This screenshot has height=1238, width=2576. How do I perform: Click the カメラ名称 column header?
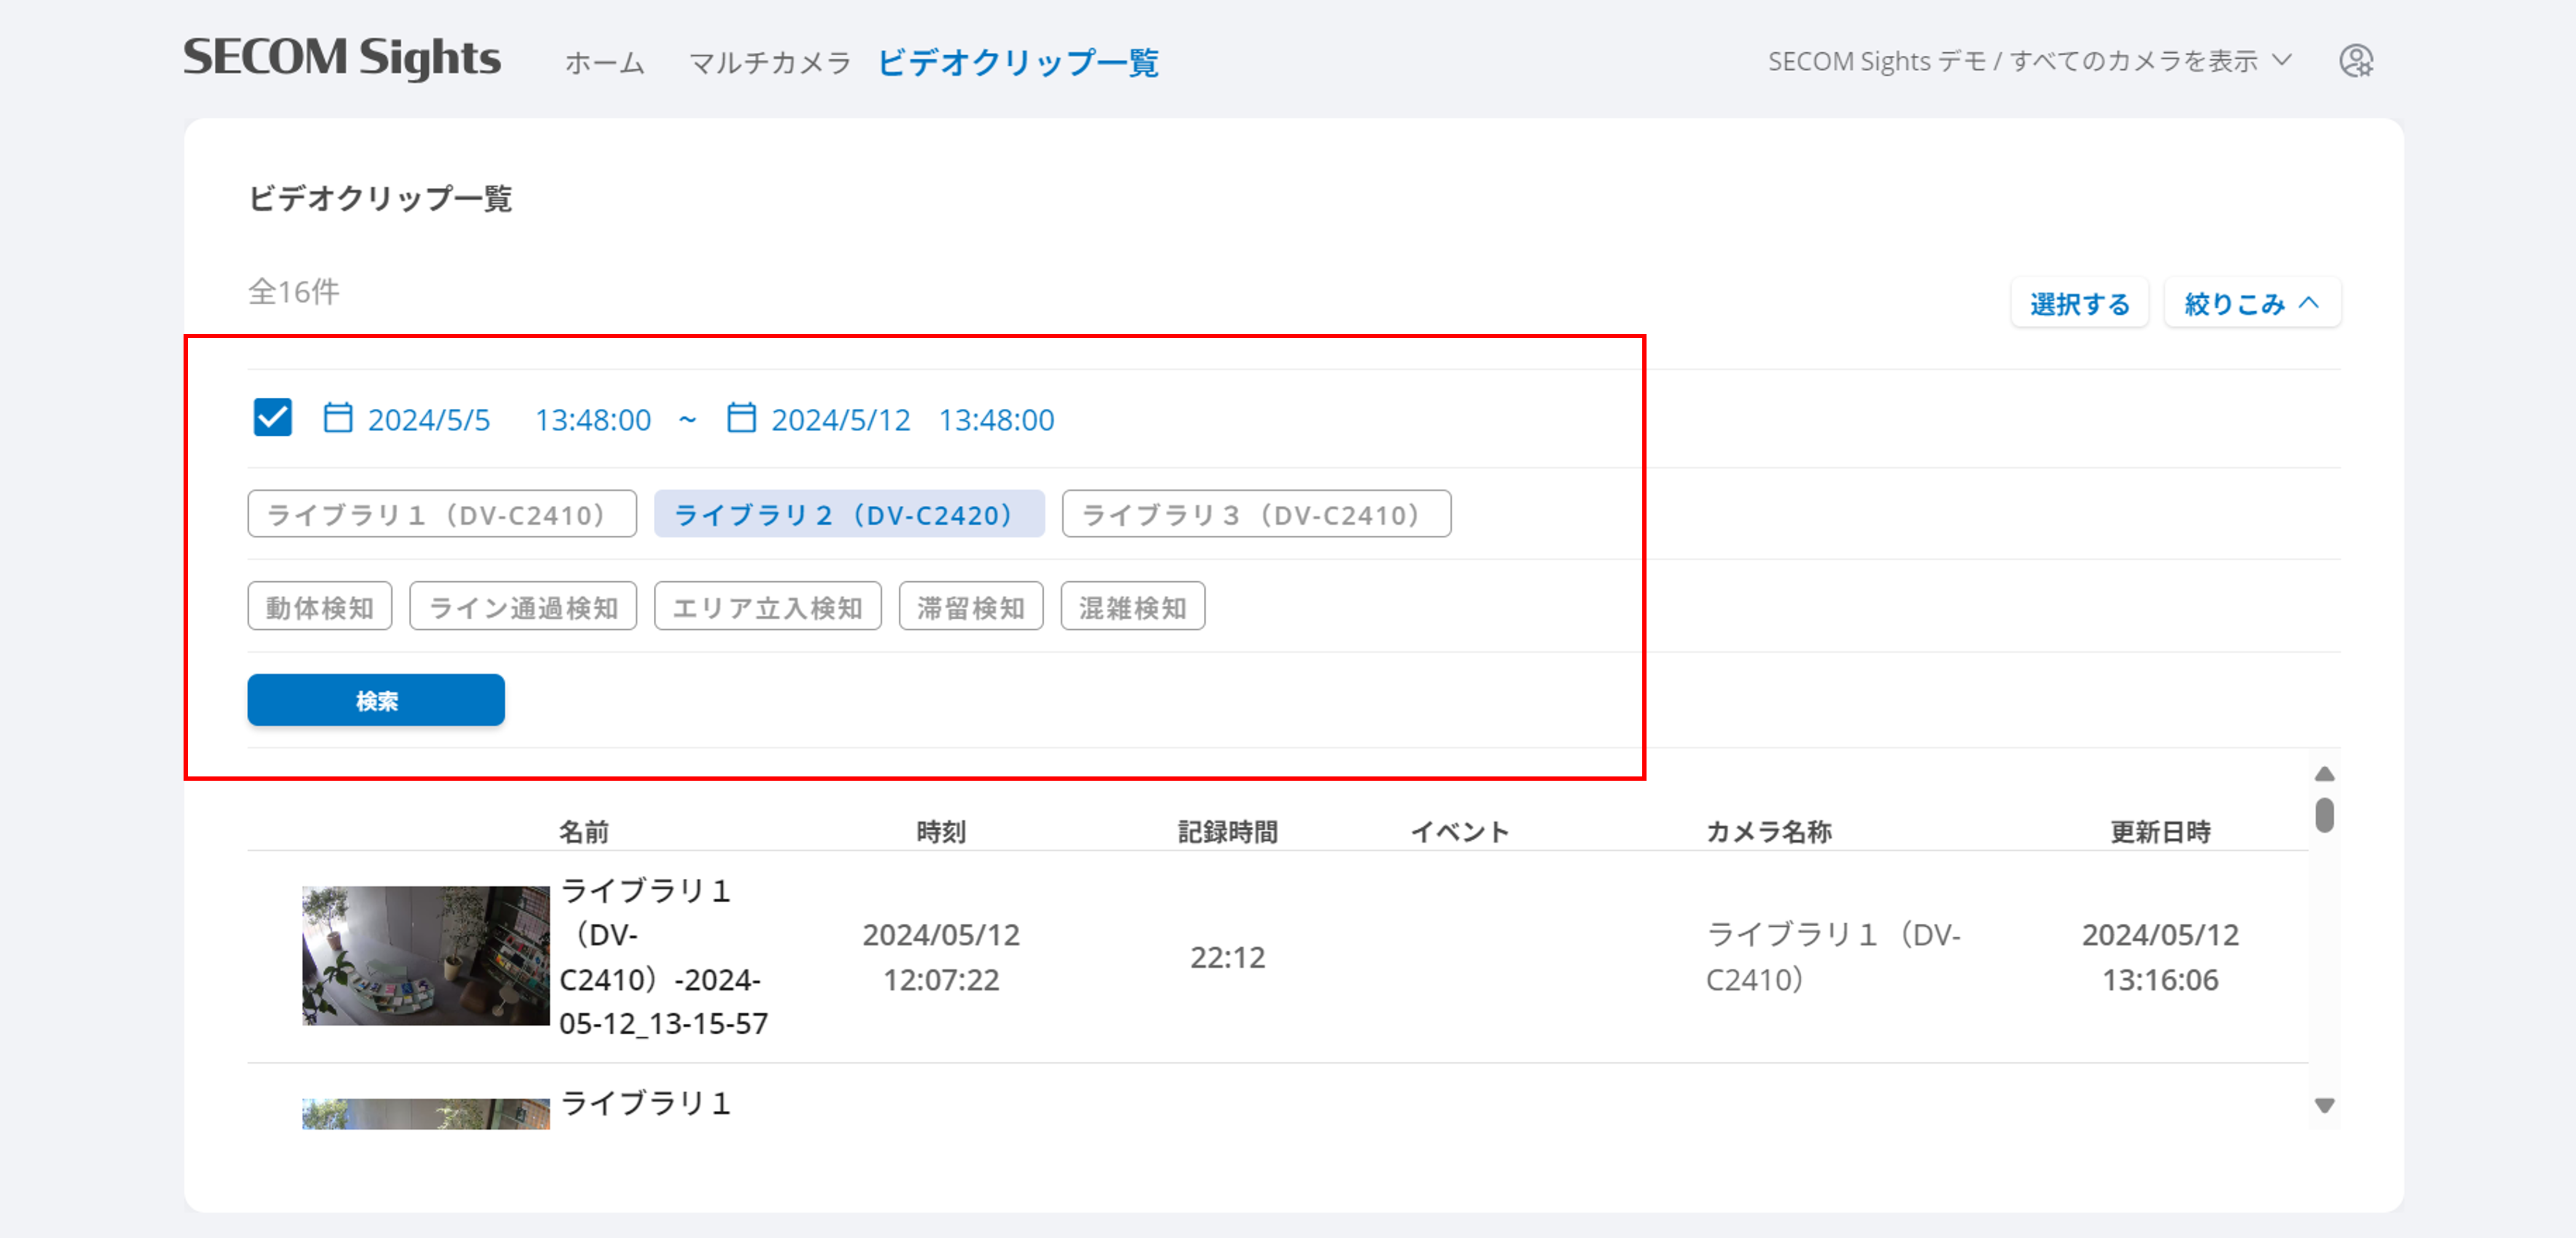[x=1769, y=831]
